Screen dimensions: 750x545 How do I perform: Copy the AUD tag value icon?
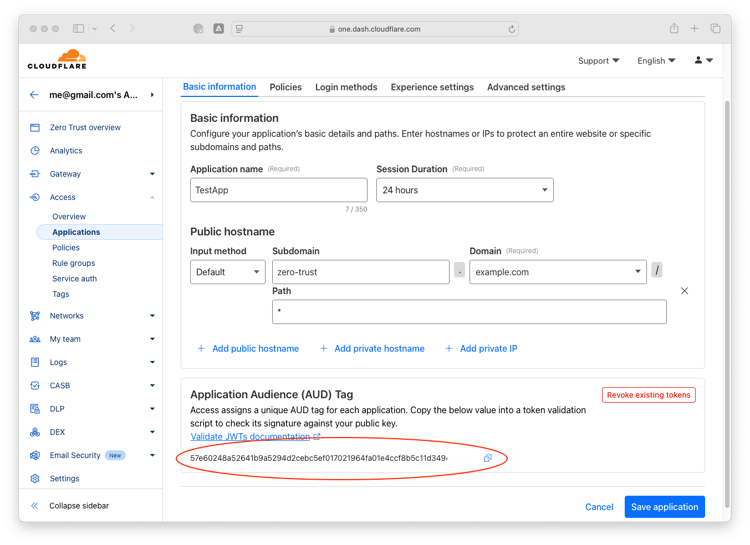[x=487, y=458]
